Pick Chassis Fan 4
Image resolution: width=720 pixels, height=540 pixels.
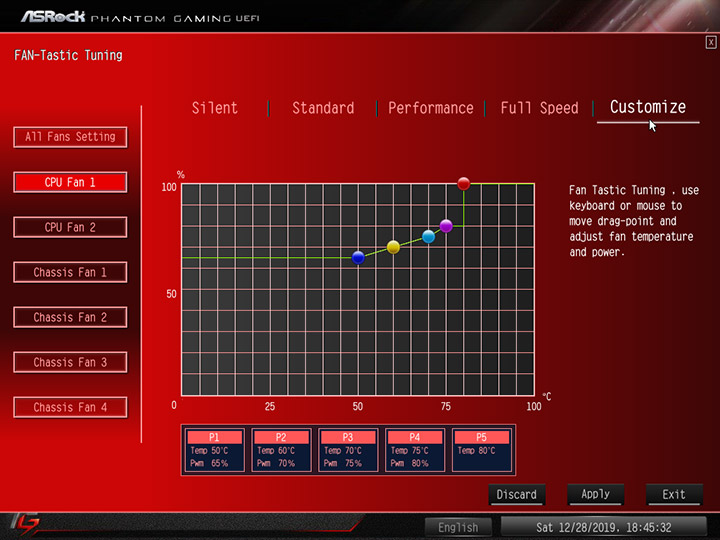tap(70, 407)
